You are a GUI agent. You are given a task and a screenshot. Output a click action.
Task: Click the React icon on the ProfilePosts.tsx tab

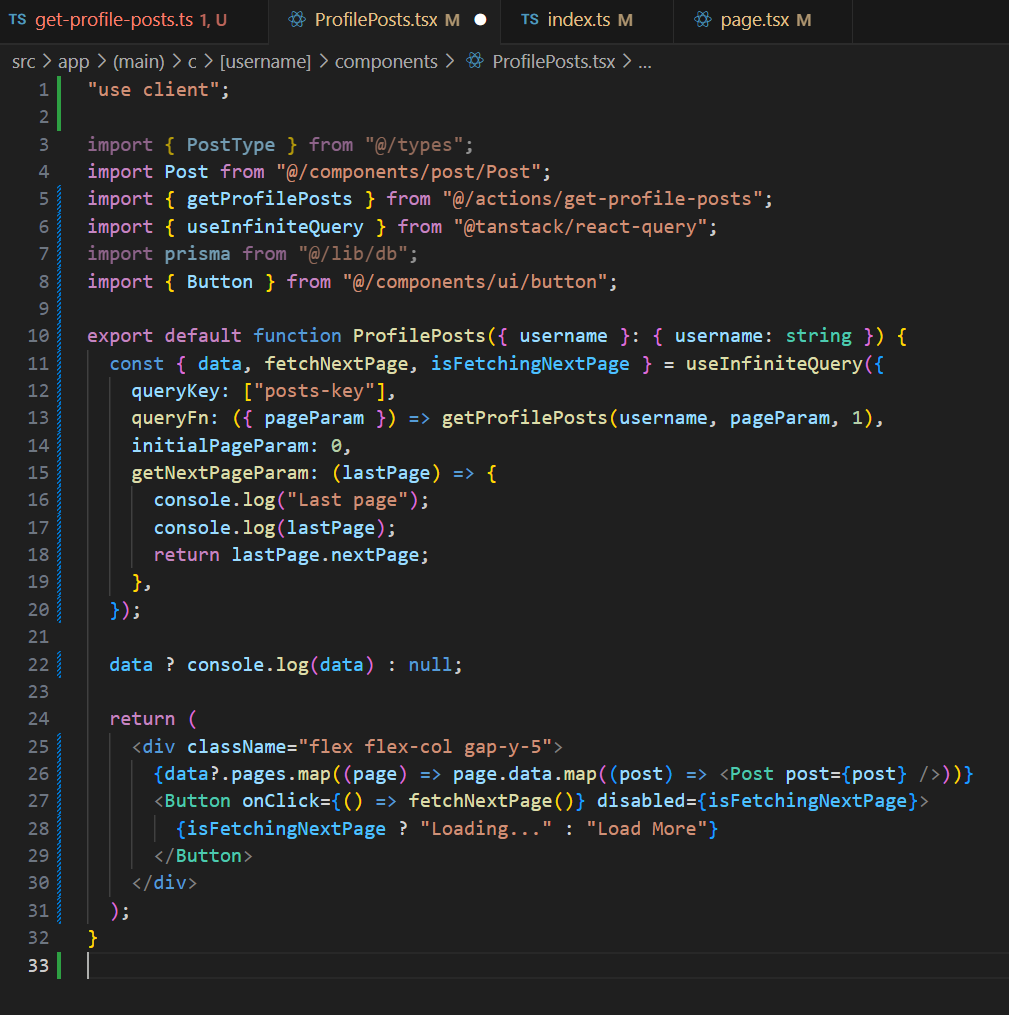(x=297, y=20)
